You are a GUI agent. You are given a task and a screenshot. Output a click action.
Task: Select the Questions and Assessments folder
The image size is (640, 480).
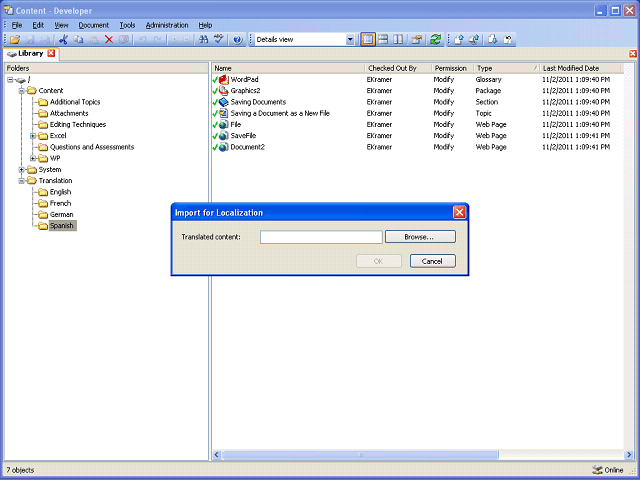[92, 147]
